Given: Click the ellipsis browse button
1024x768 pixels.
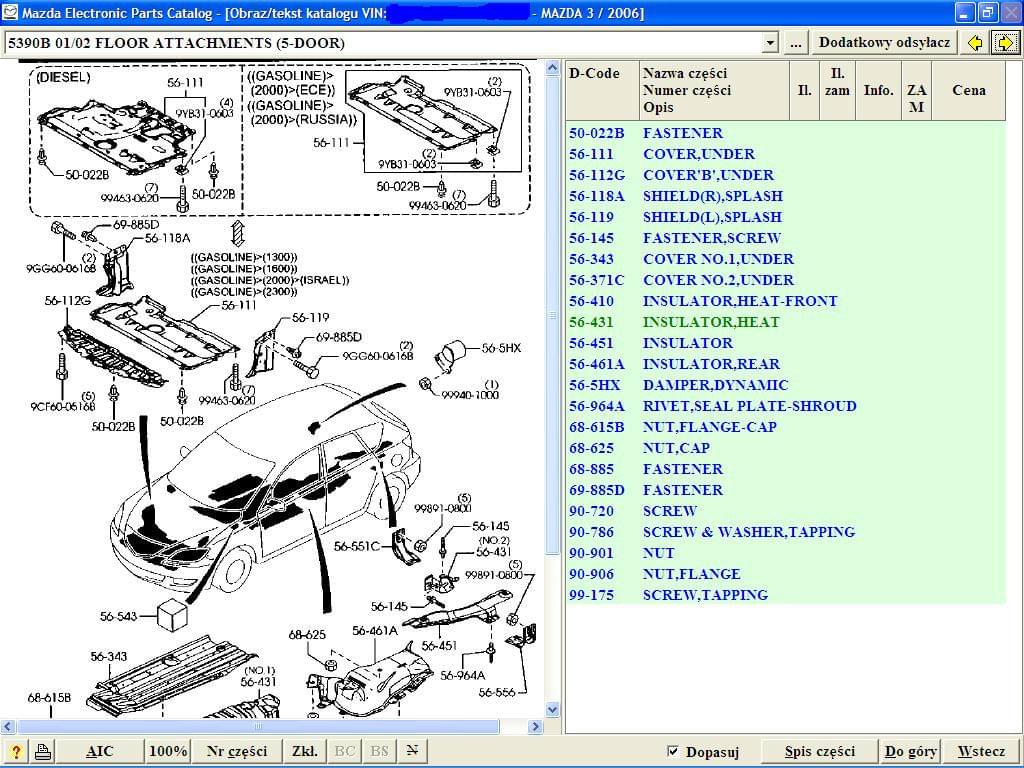Looking at the screenshot, I should 795,43.
